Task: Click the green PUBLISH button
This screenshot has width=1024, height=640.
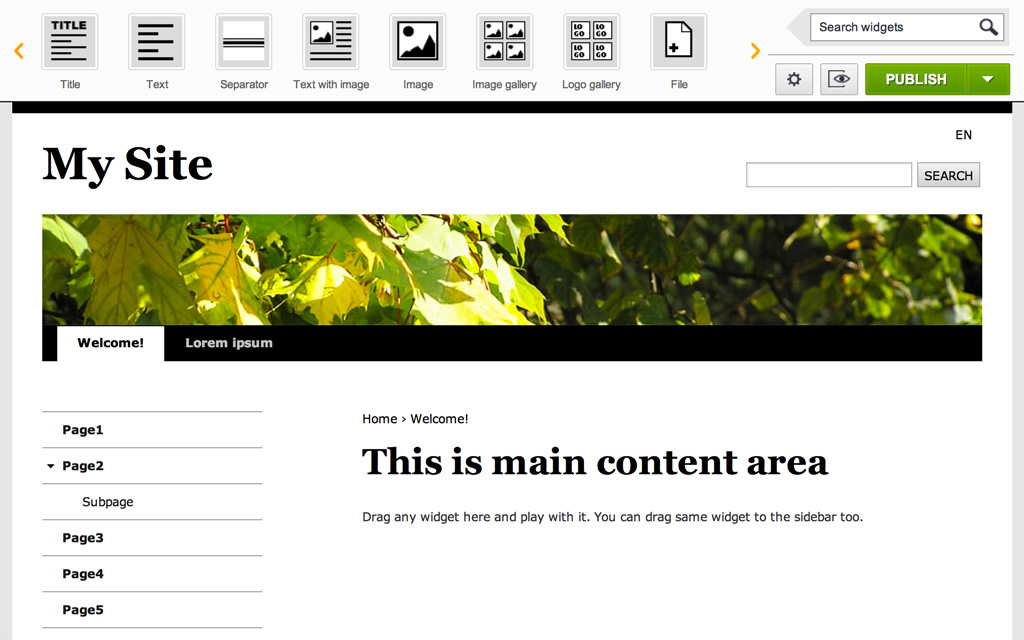Action: coord(915,79)
